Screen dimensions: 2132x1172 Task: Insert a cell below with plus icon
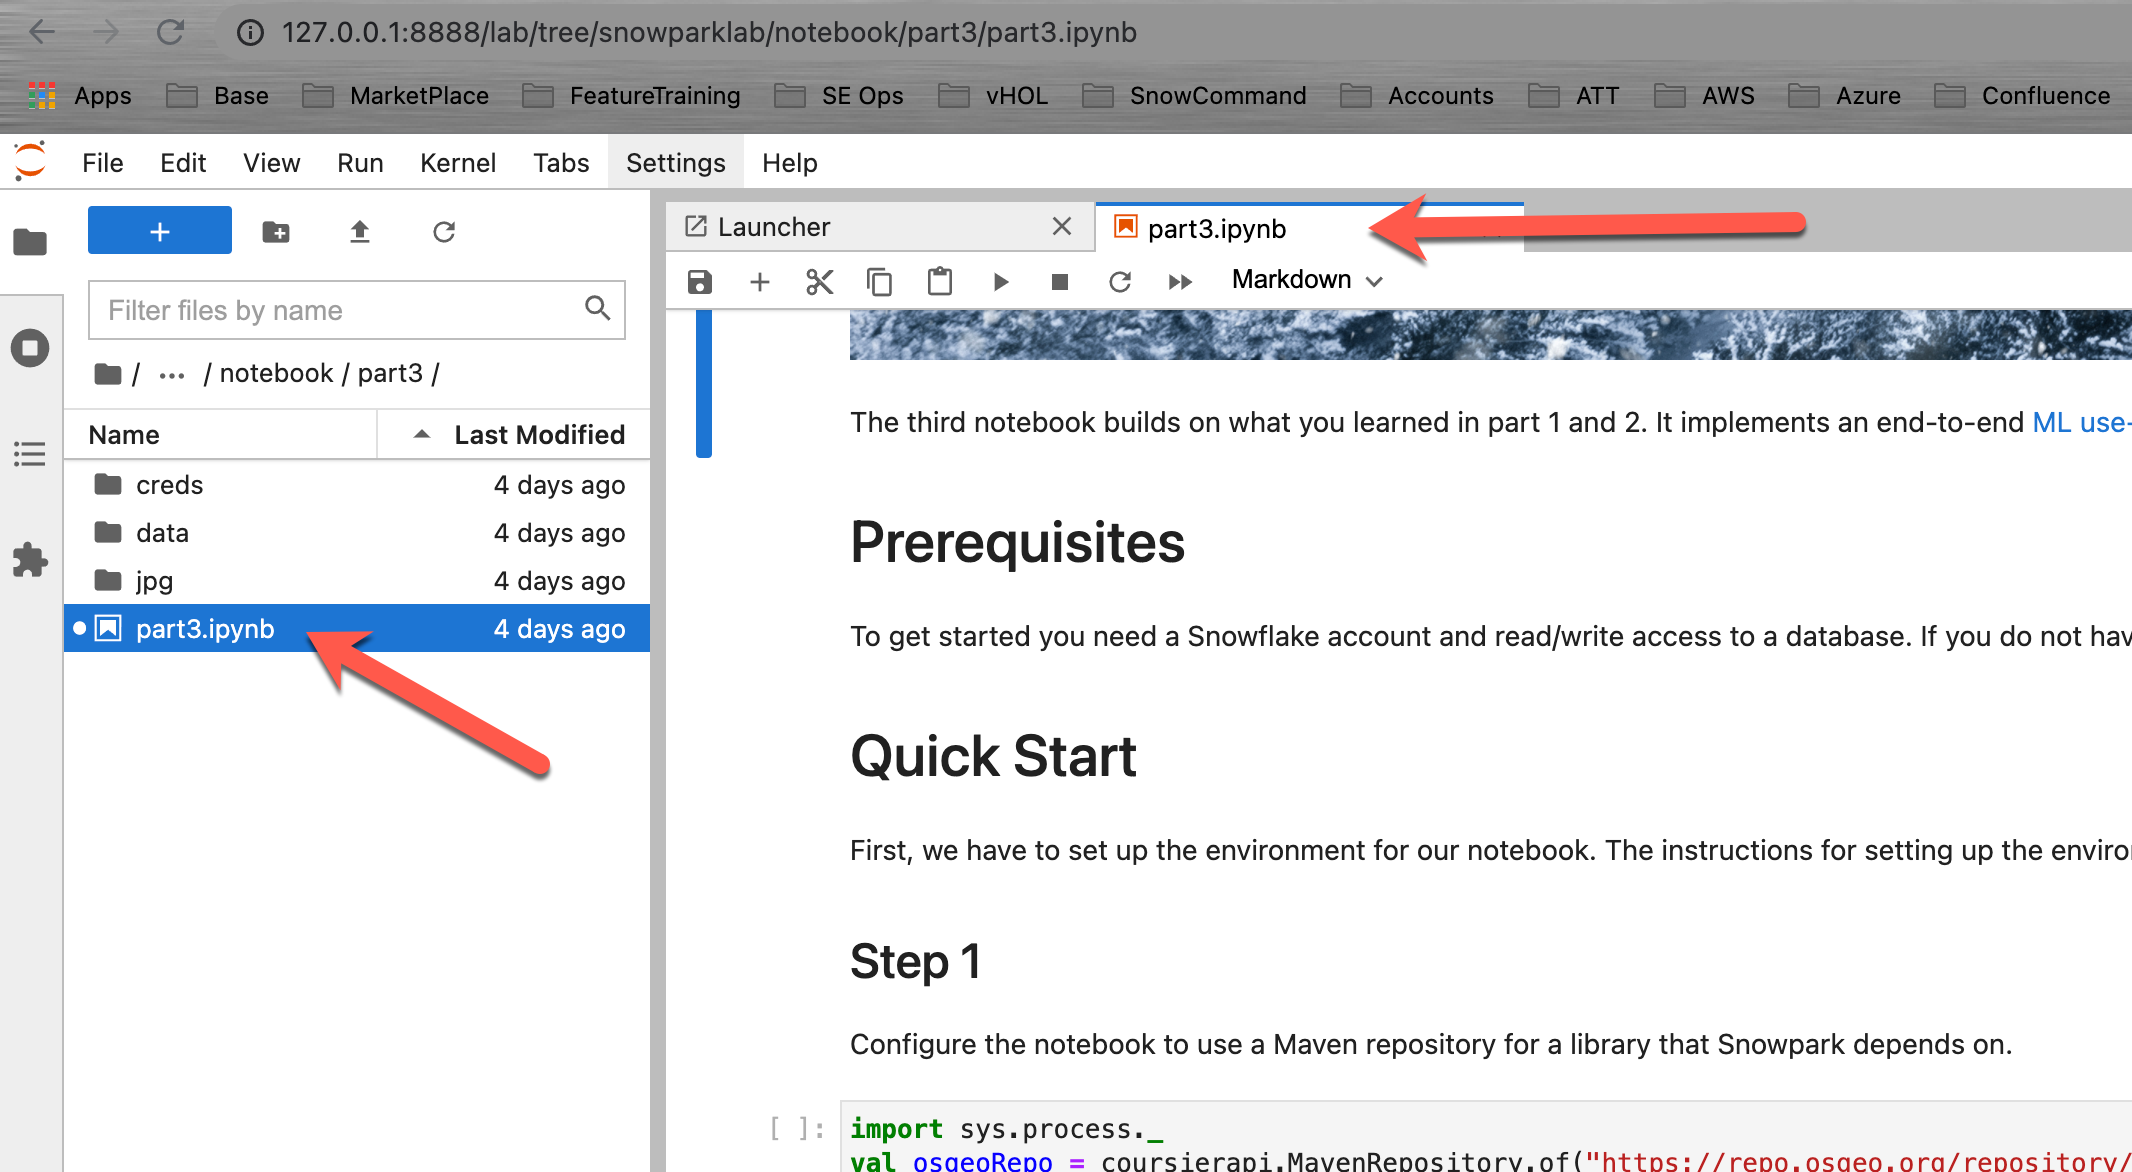point(760,282)
